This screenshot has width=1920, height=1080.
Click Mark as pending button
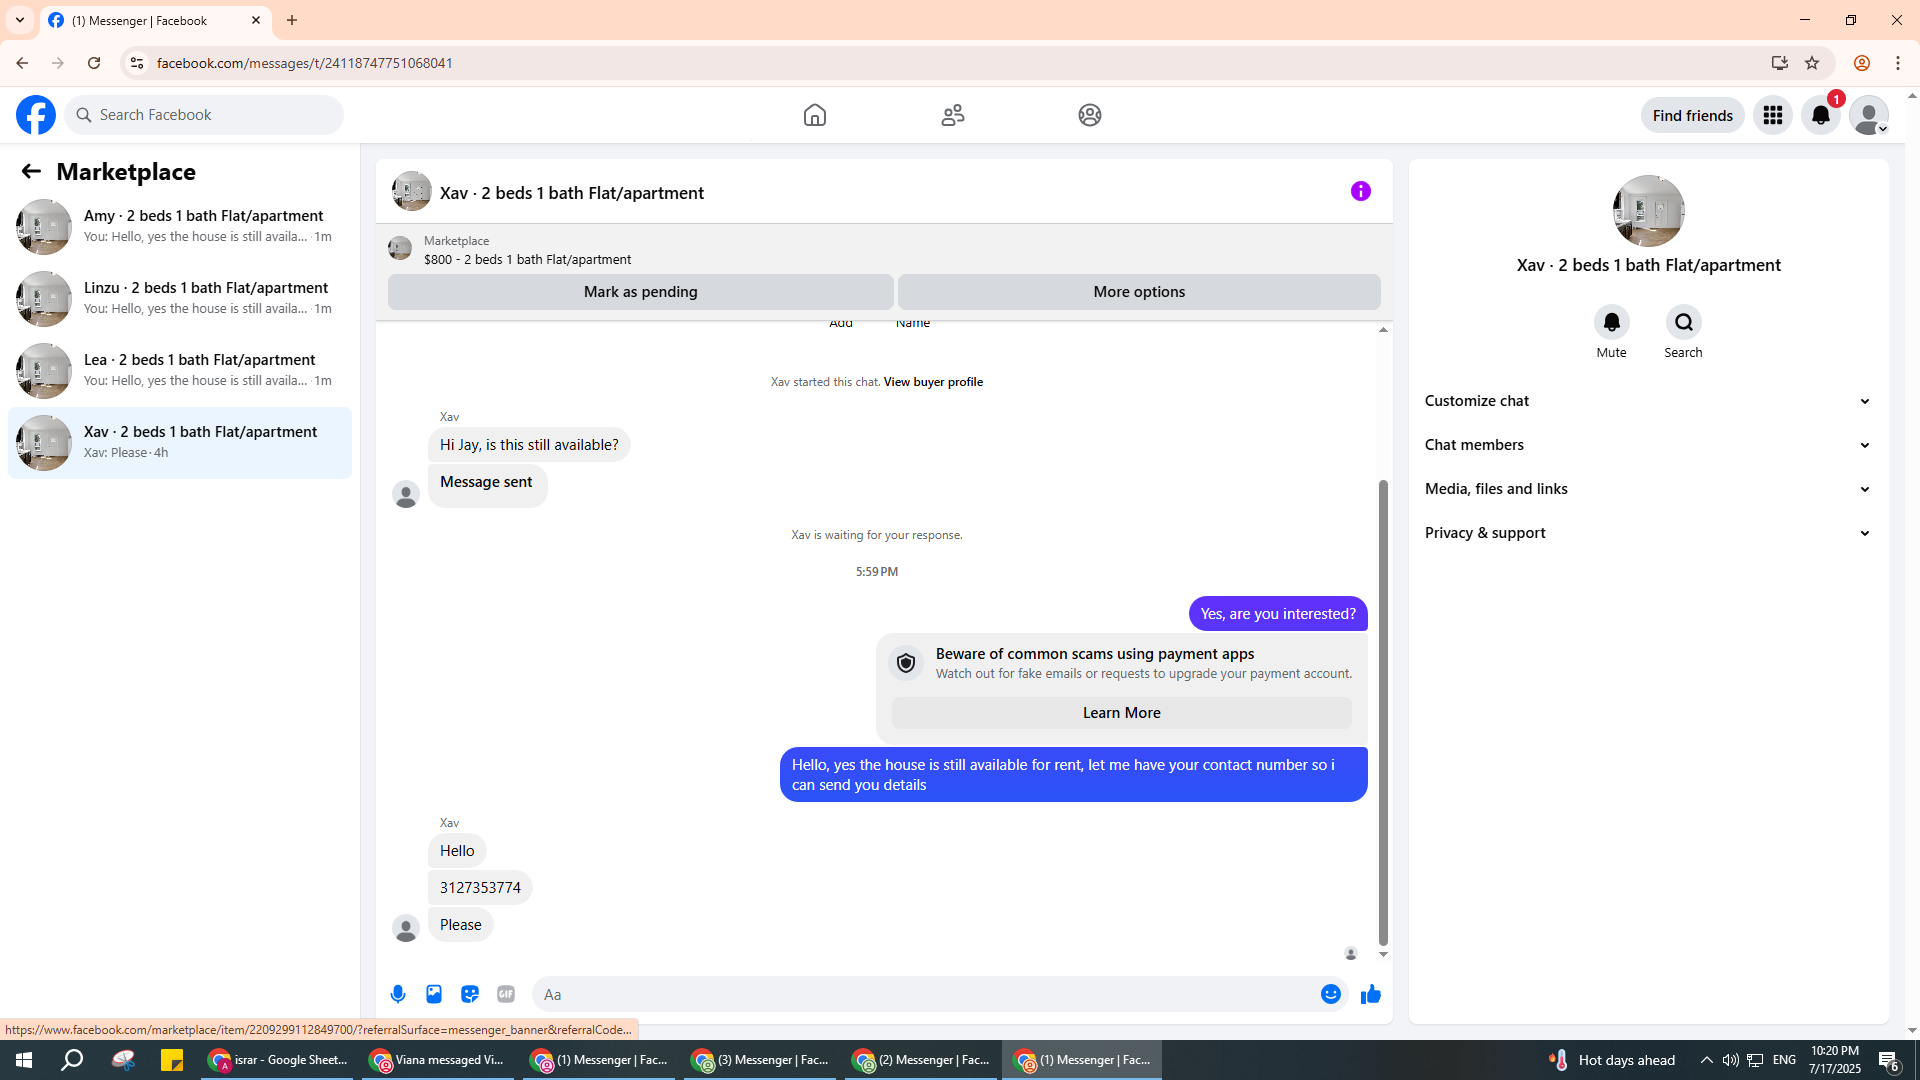pos(641,292)
